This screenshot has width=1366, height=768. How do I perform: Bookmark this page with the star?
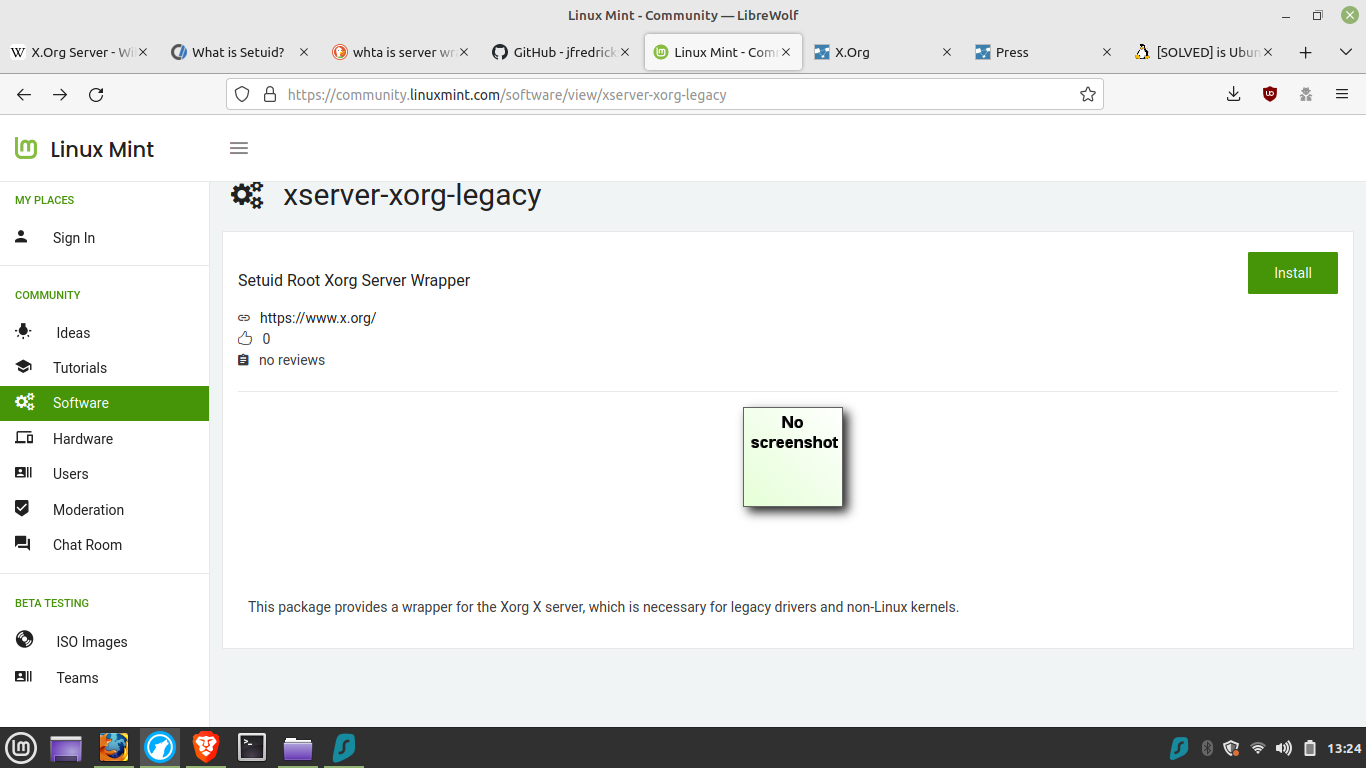click(1088, 94)
